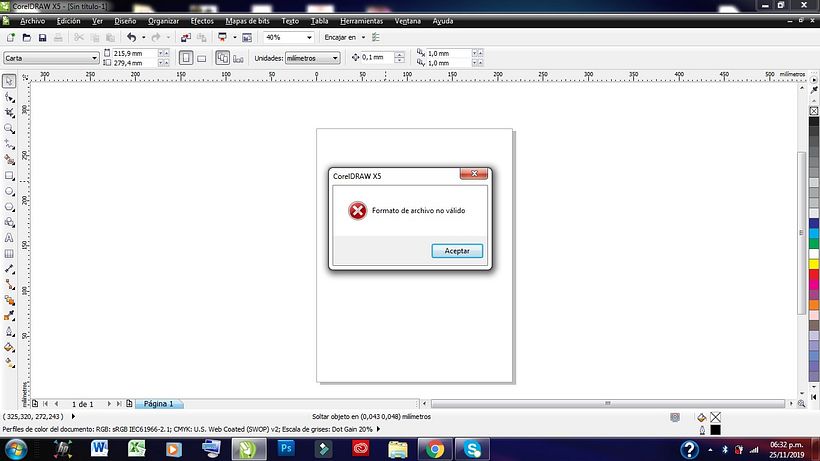Click the Import icon in the toolbar
The image size is (820, 461).
pos(186,38)
